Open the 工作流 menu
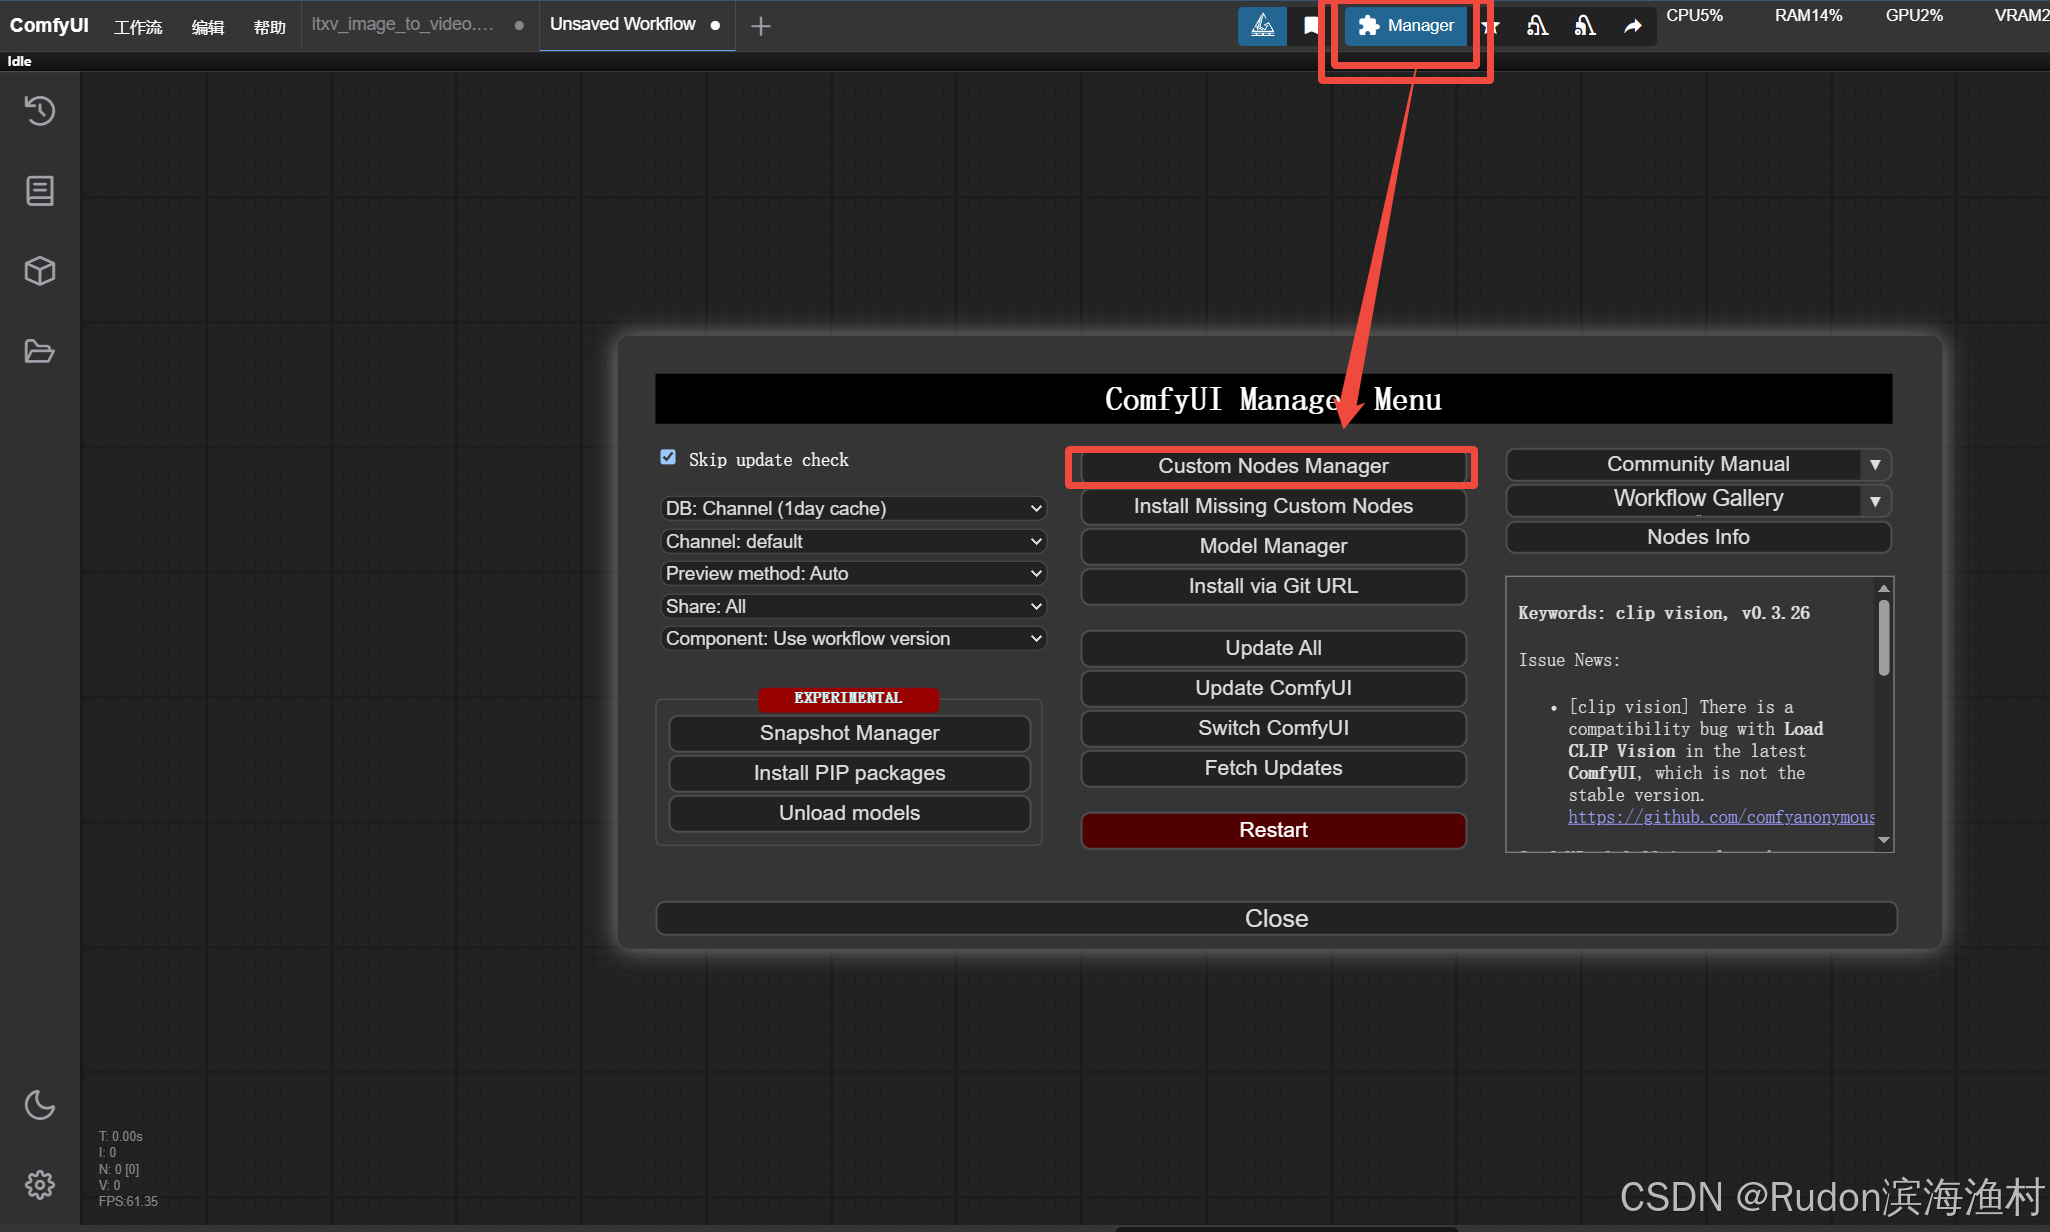This screenshot has width=2050, height=1232. click(138, 27)
